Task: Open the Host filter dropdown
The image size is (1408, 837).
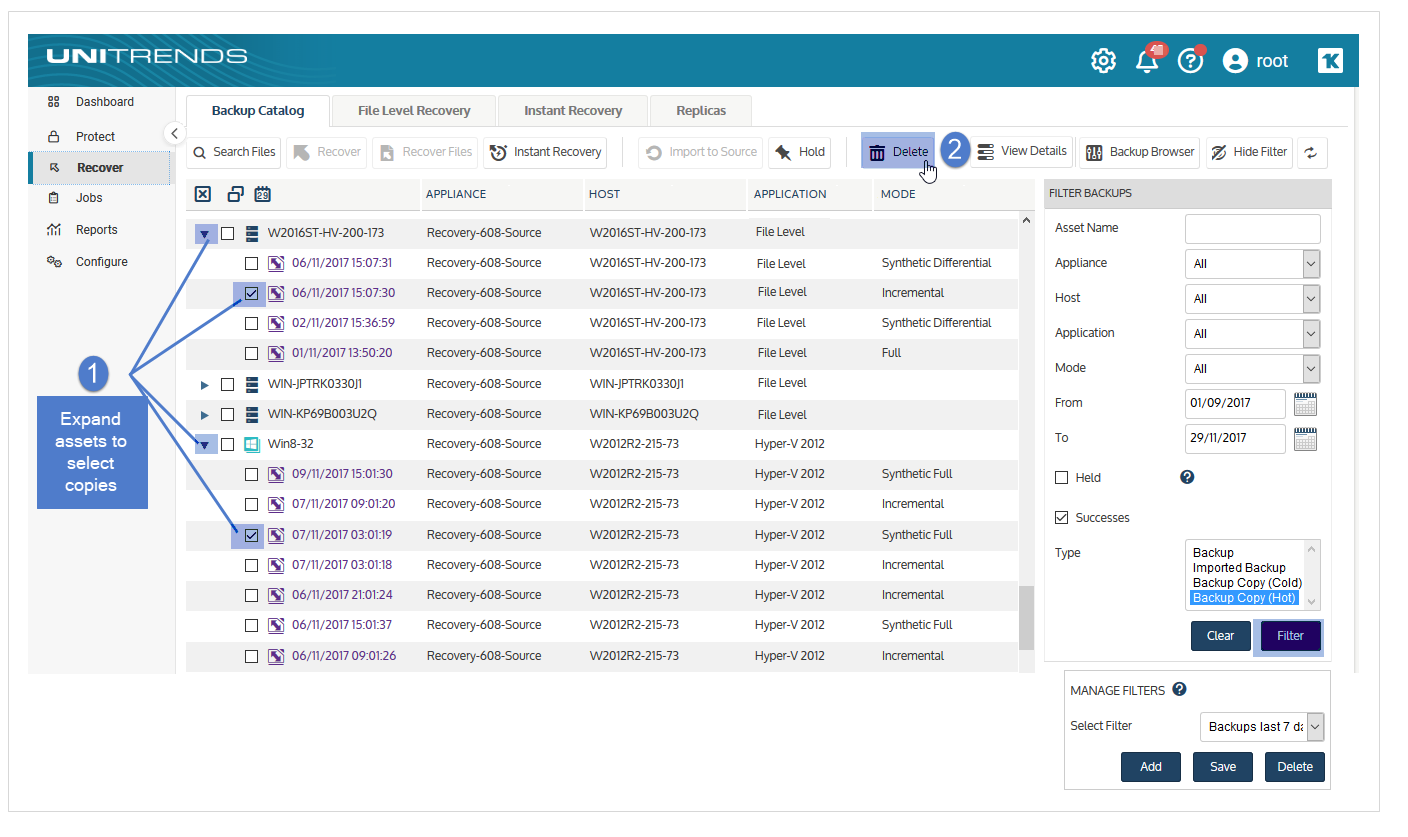Action: point(1252,299)
